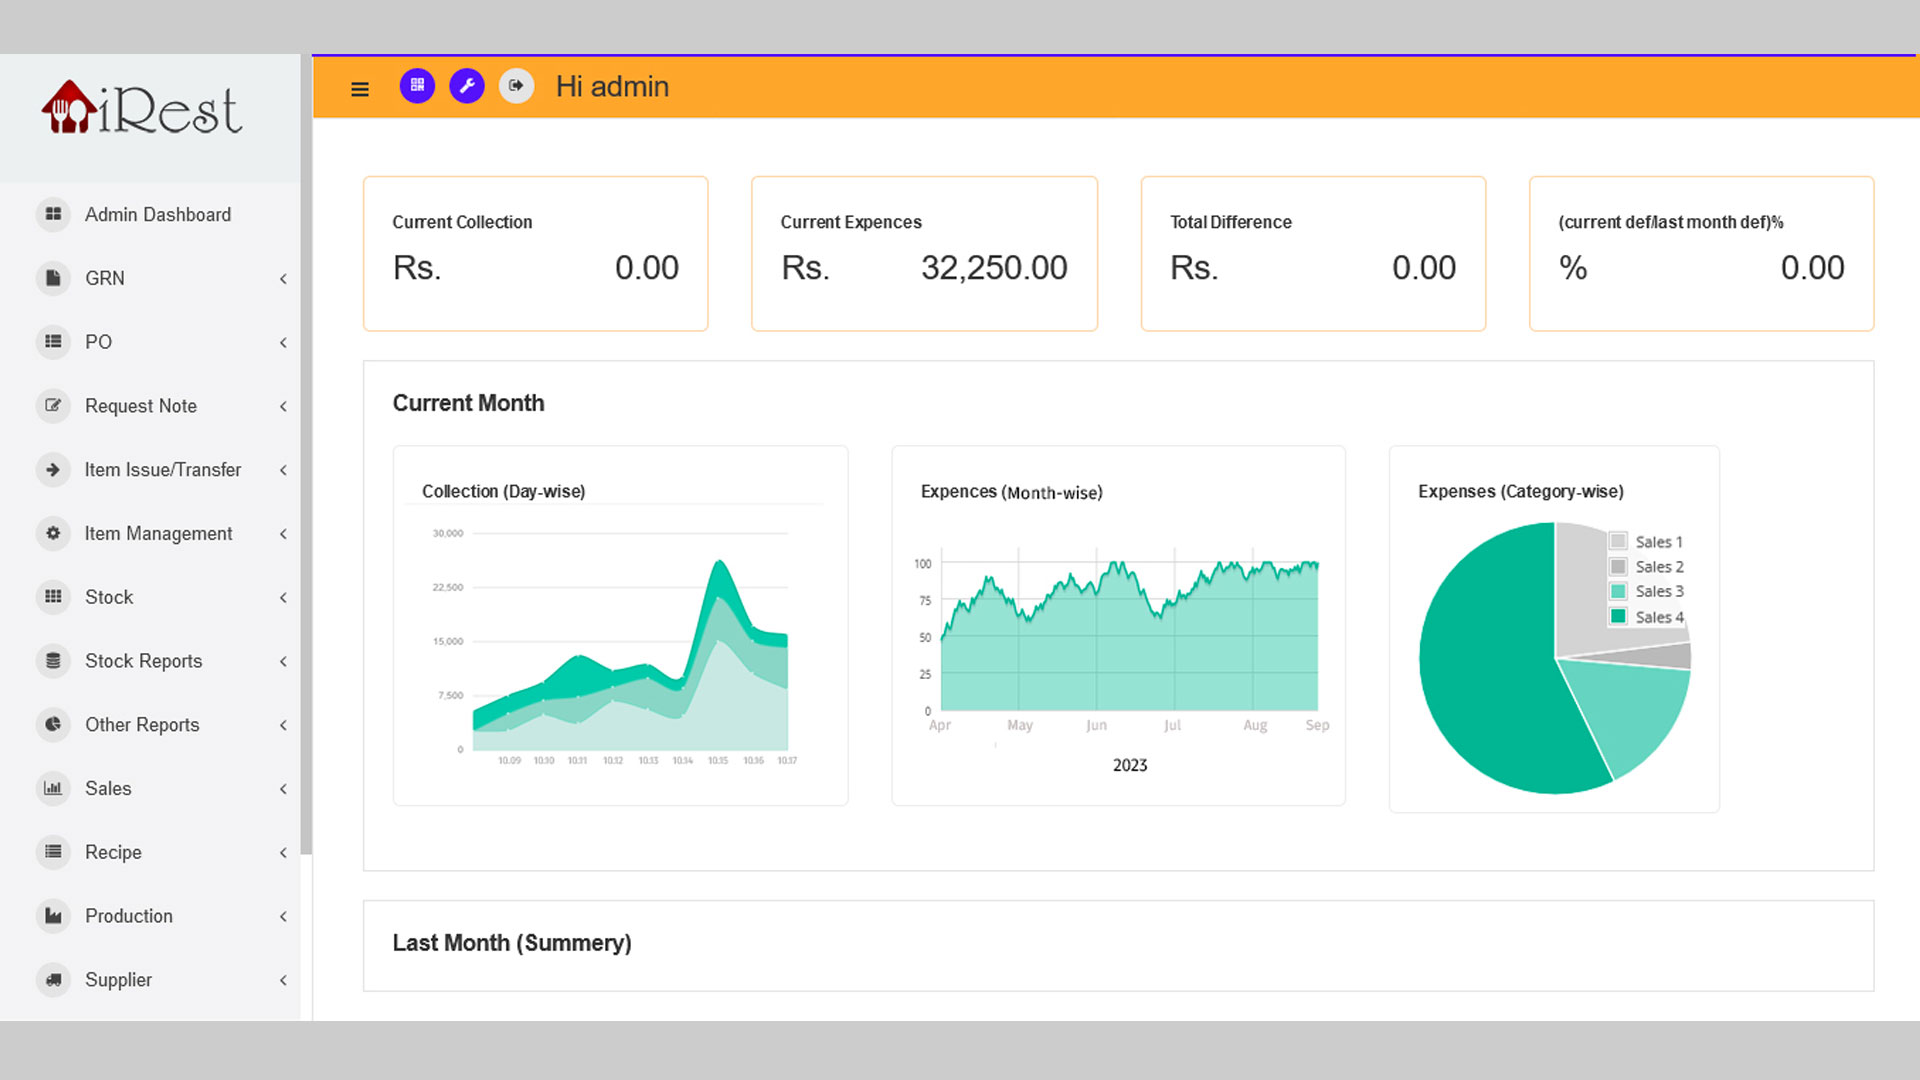Click the Sales 2 legend swatch
Image resolution: width=1920 pixels, height=1080 pixels.
tap(1618, 566)
